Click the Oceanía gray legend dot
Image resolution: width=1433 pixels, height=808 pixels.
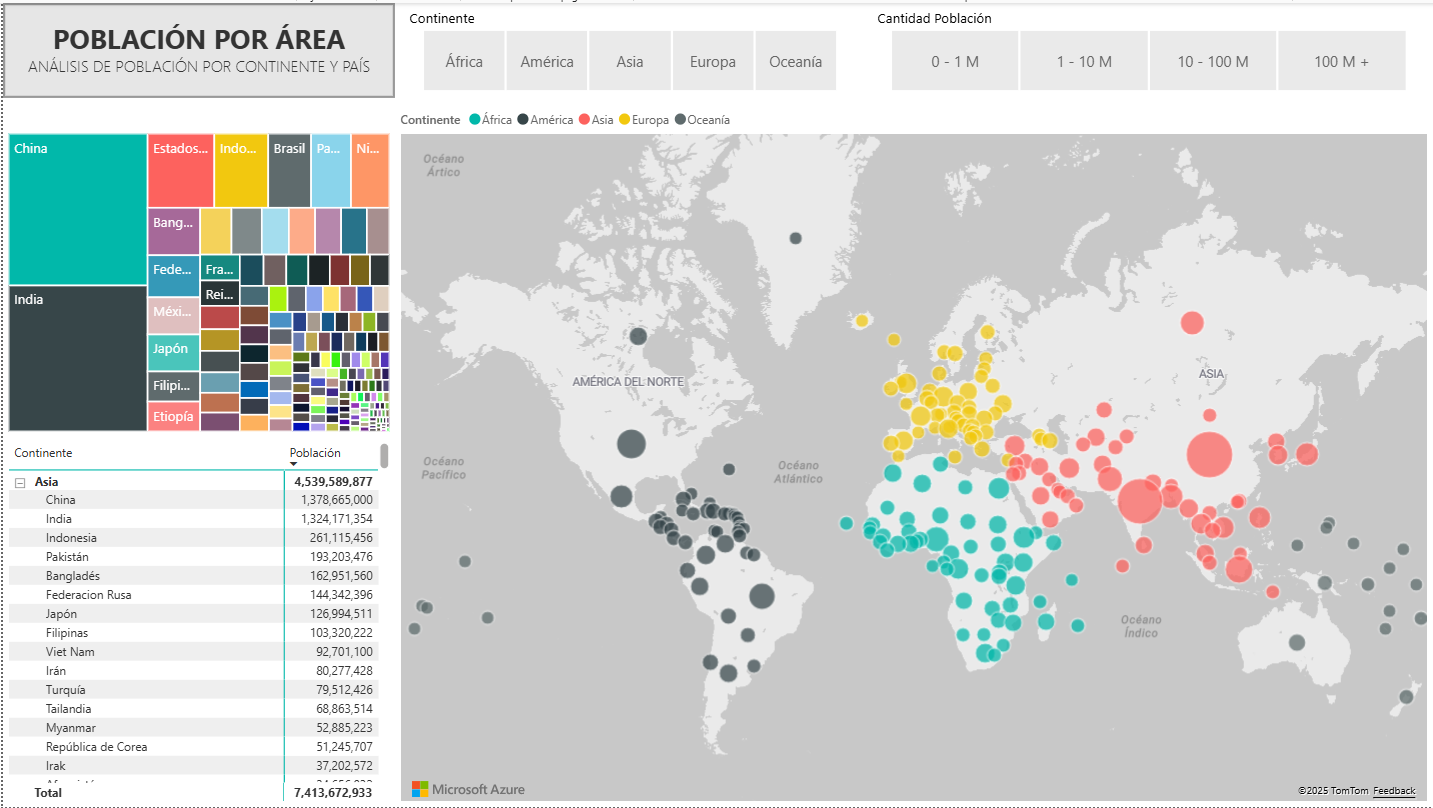coord(680,120)
